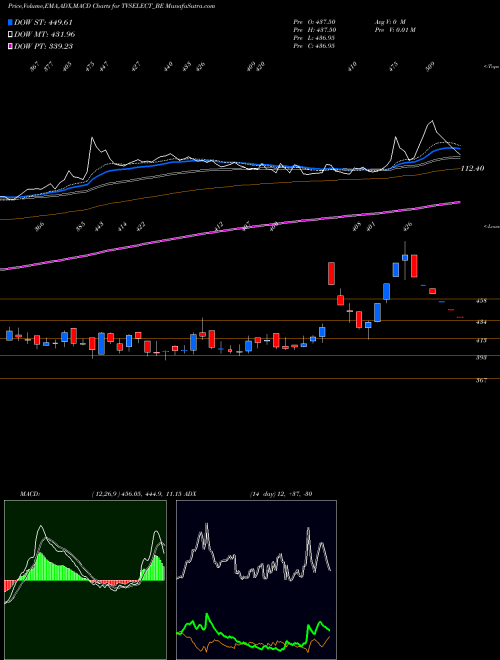Click the 112.40 EMA value label
Viewport: 500px width, 660px height.
(x=473, y=168)
